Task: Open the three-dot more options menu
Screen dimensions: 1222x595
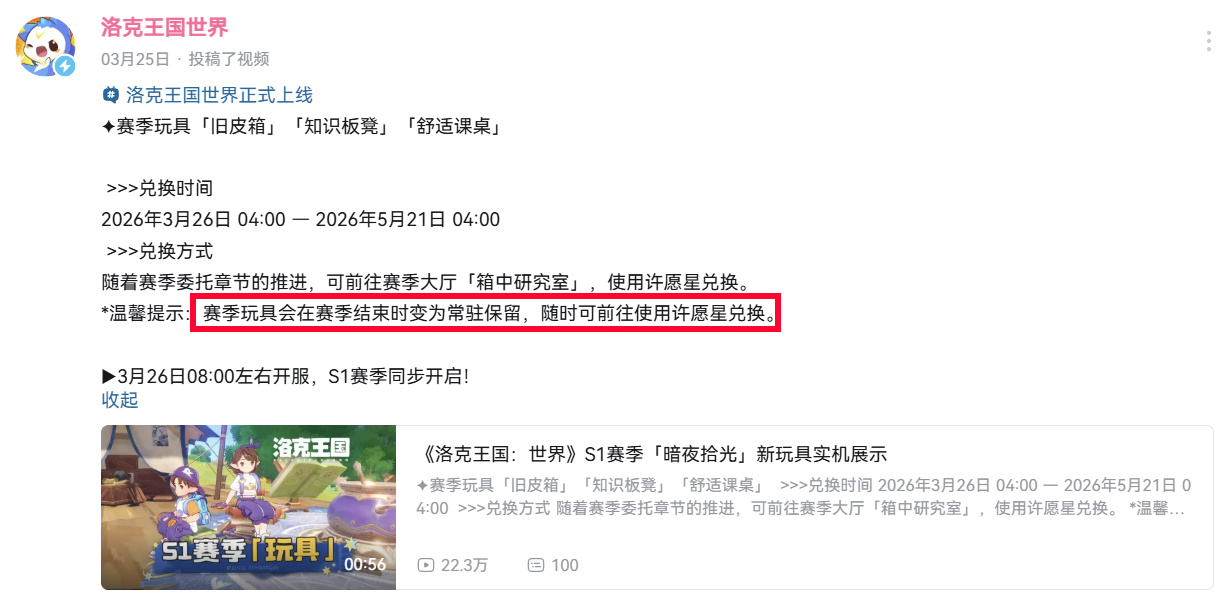Action: tap(1208, 40)
